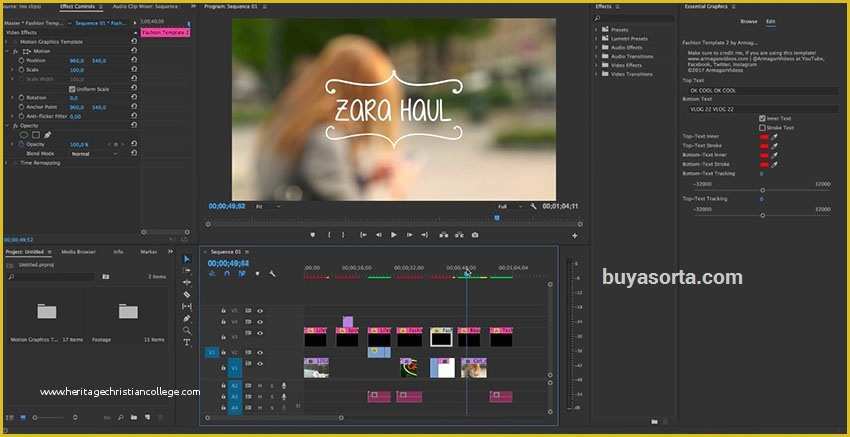Screen dimensions: 850x437
Task: Switch to the Audio Clip Mixer tab
Action: pyautogui.click(x=145, y=7)
